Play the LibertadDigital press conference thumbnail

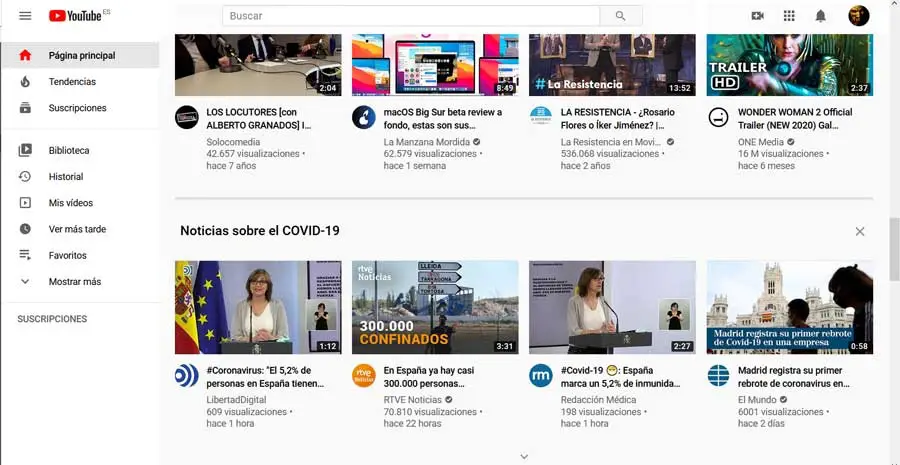point(258,307)
